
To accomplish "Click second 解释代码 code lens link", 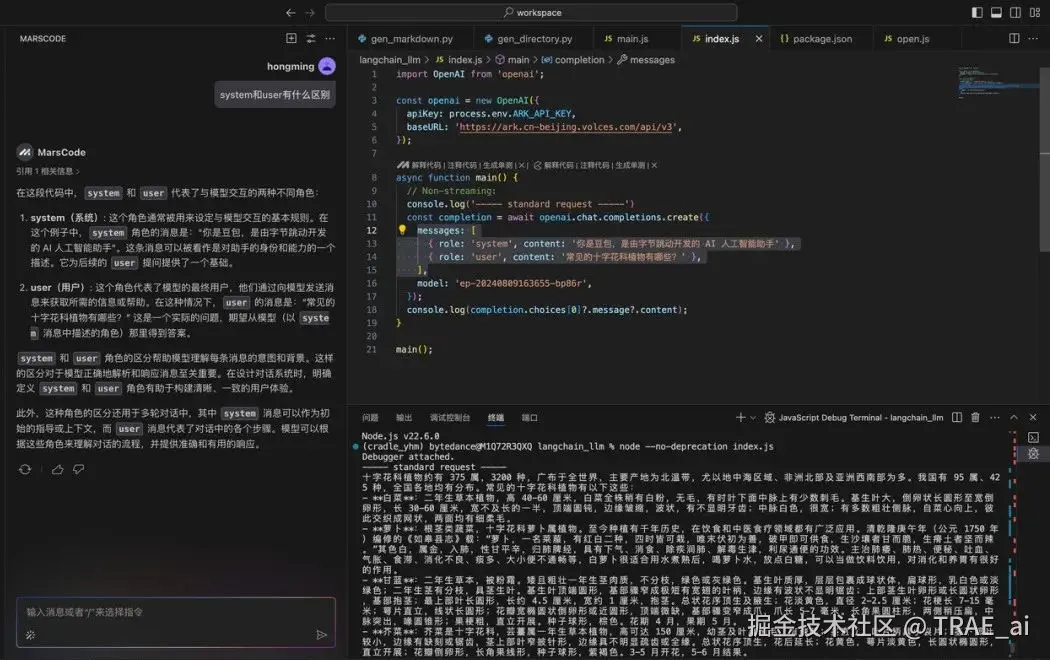I will (x=558, y=165).
